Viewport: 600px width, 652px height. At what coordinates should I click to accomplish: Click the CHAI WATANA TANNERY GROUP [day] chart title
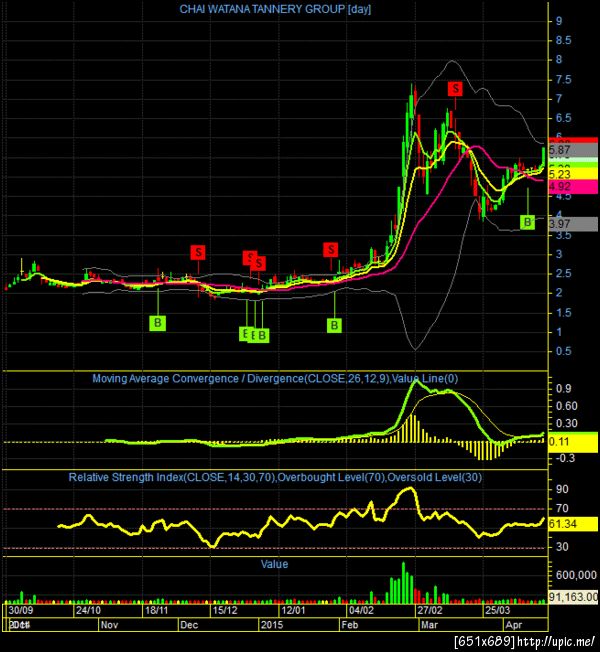coord(275,9)
